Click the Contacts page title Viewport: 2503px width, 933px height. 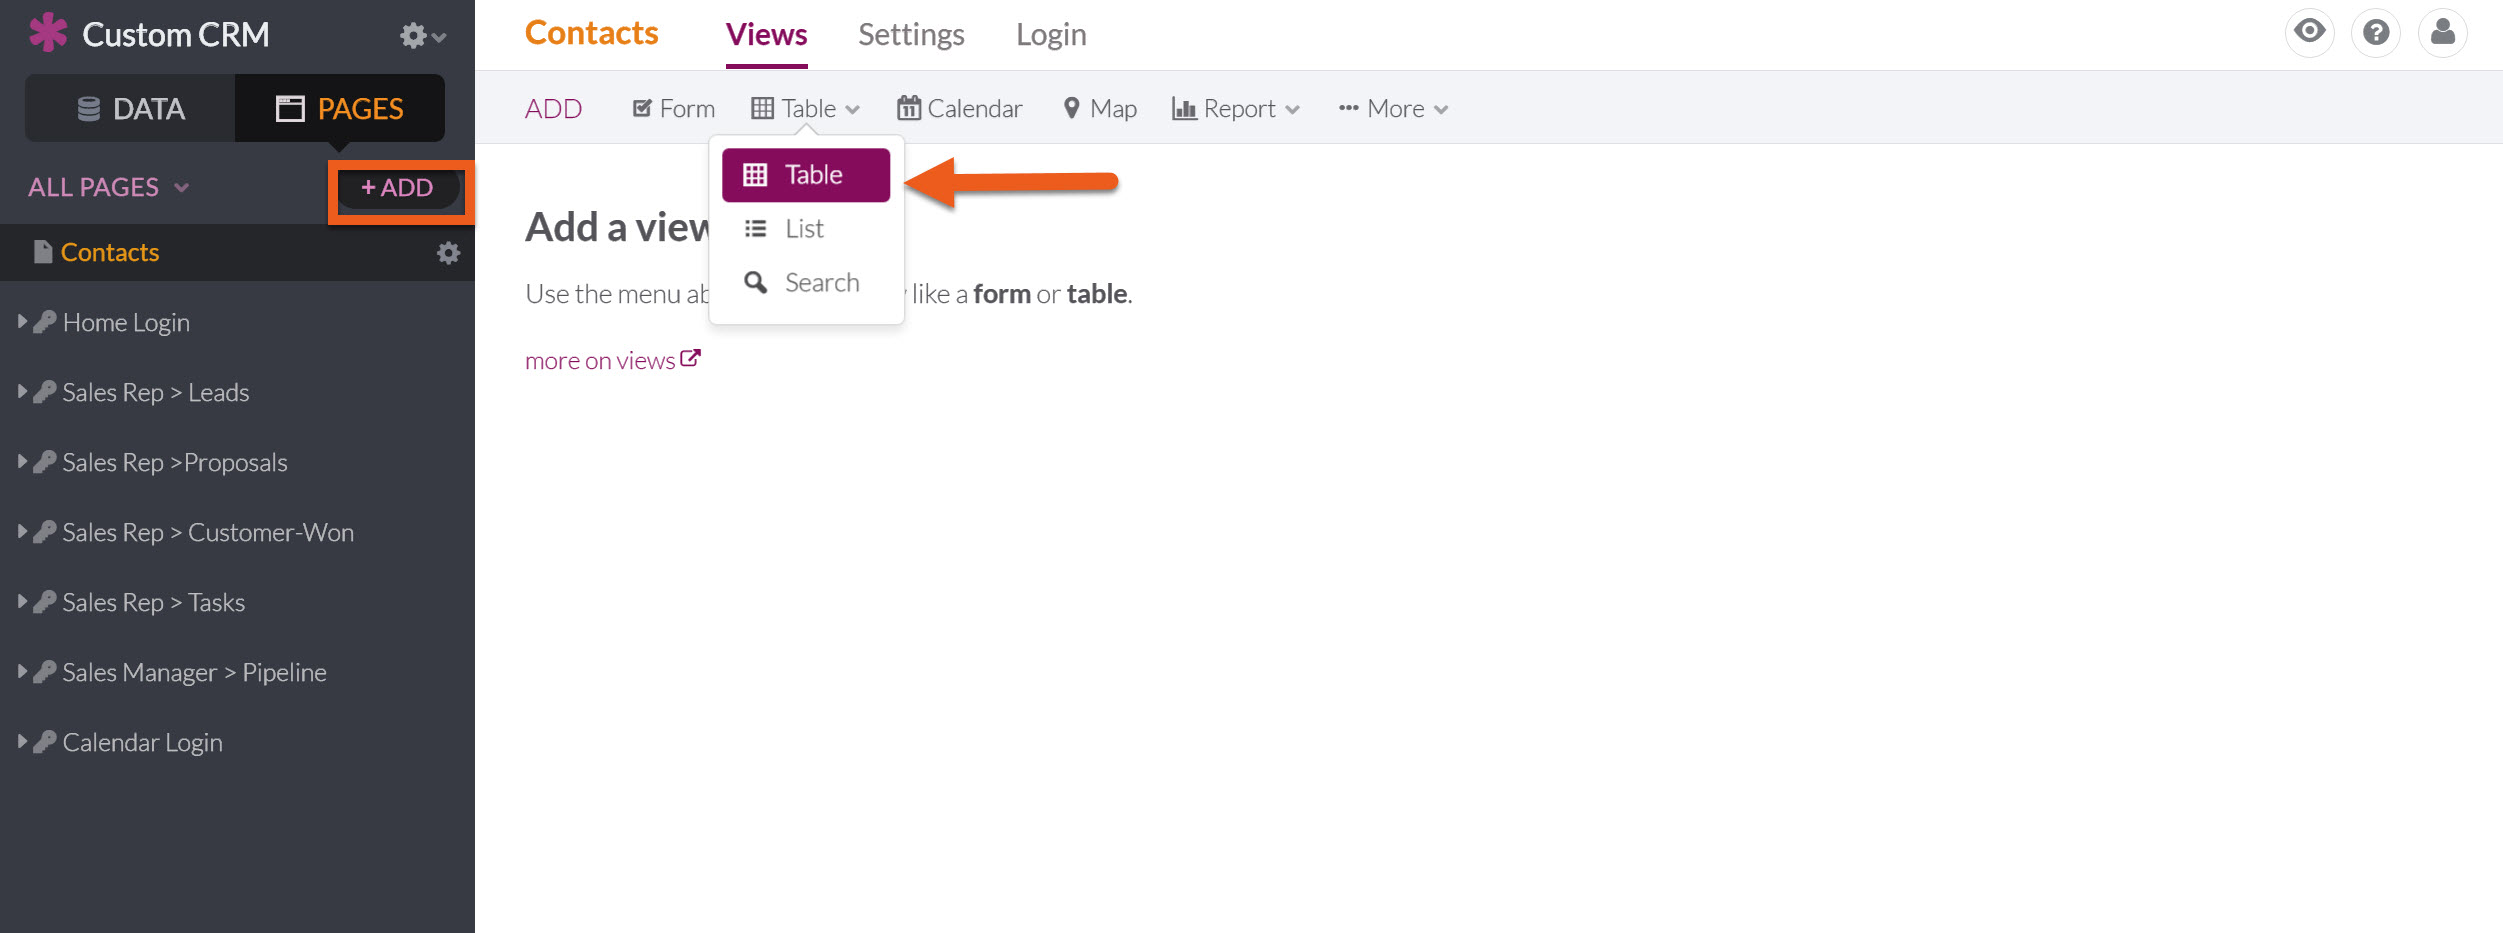click(x=592, y=33)
